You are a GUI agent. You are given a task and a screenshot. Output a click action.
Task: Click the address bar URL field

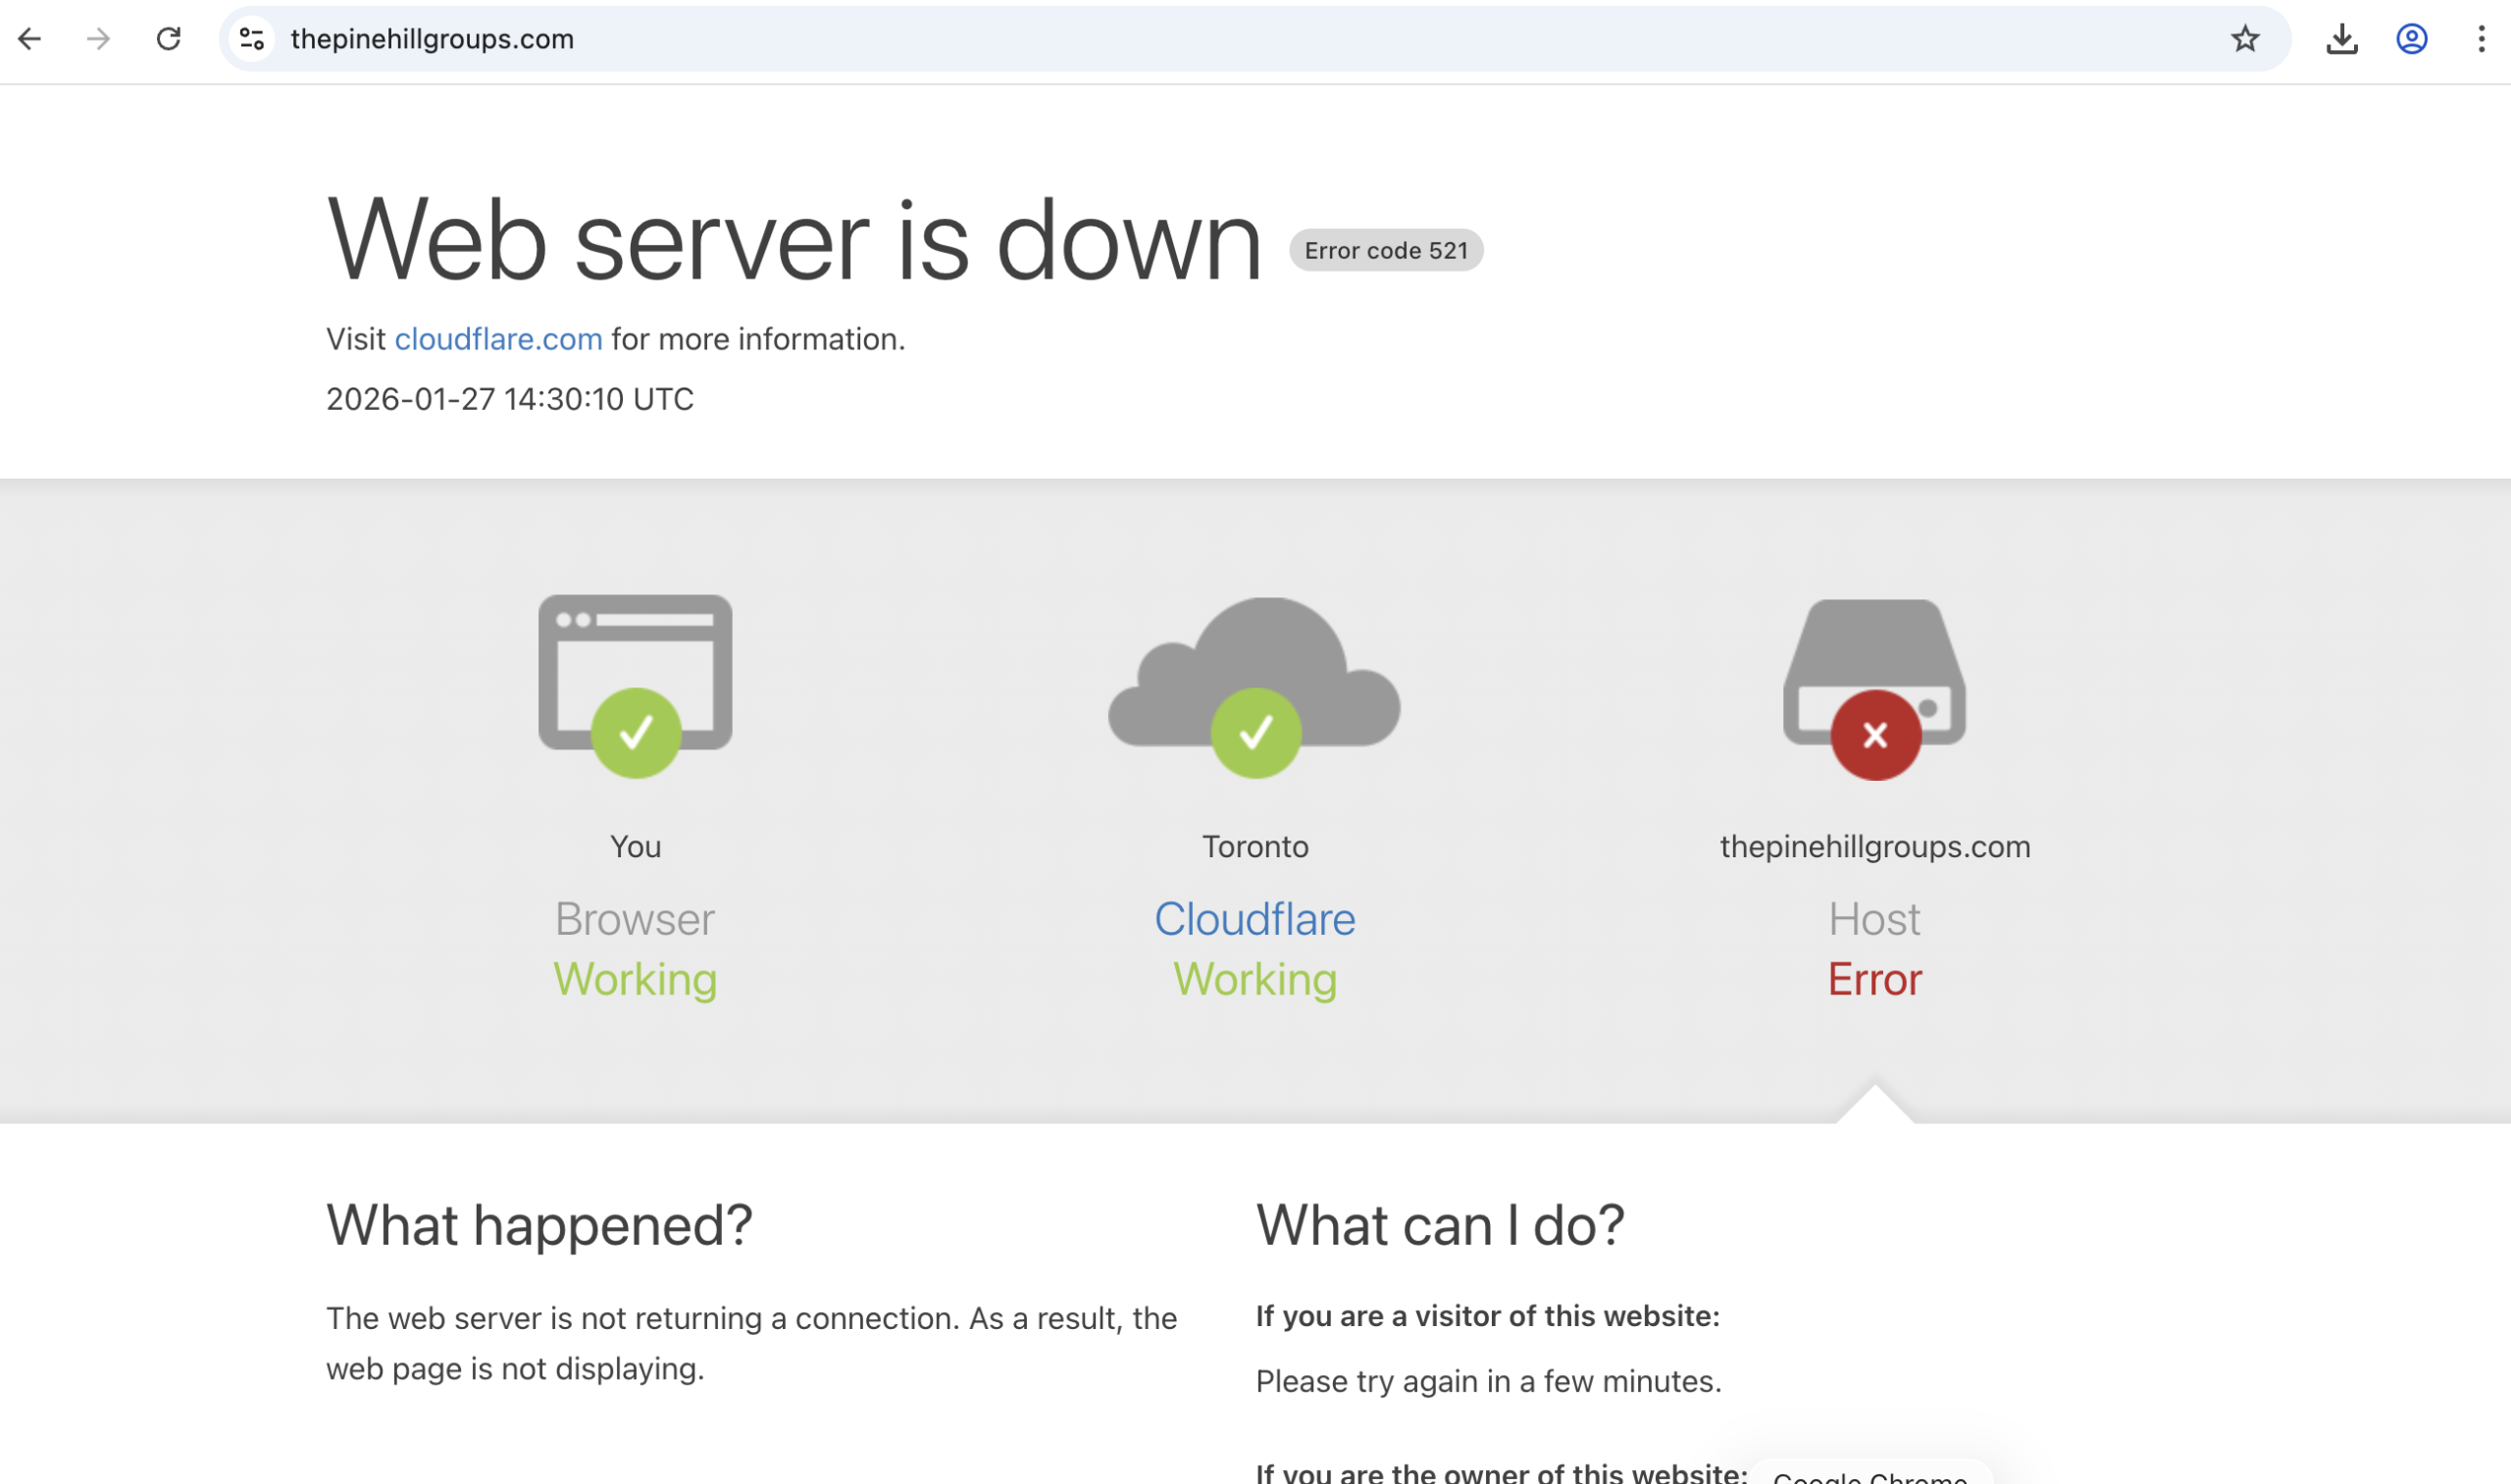pos(1200,39)
